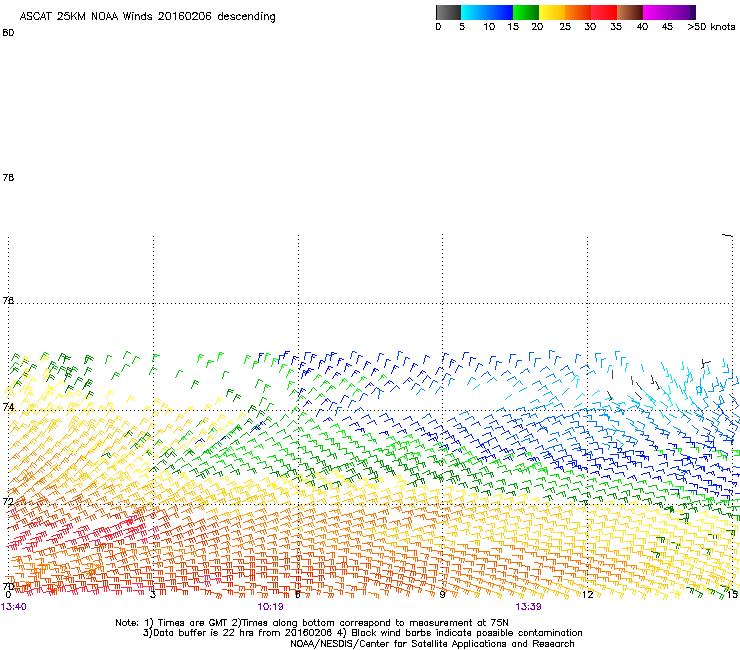Click the purple time stamp '13:39'
Screen dimensions: 740x650
528,607
